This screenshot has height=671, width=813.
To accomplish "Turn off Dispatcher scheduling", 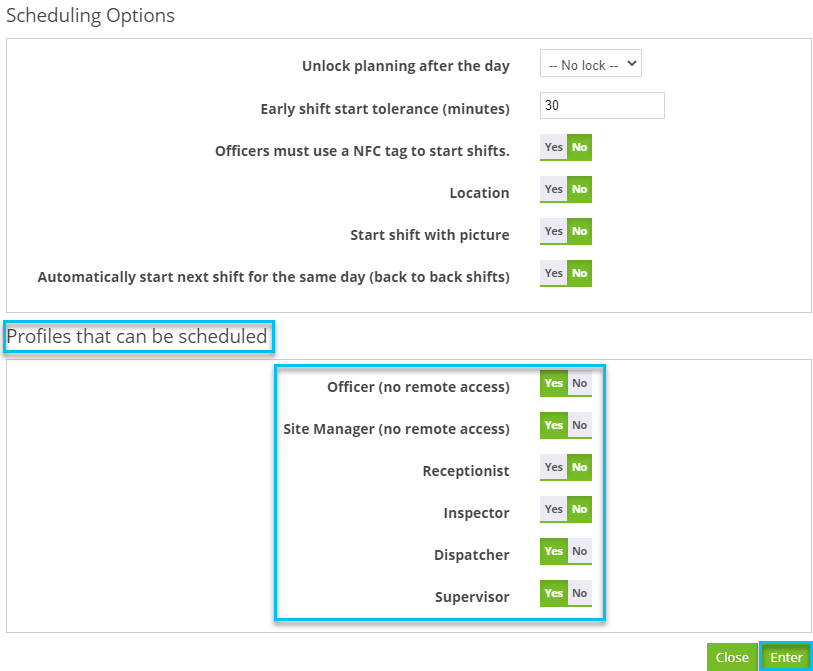I will coord(579,551).
